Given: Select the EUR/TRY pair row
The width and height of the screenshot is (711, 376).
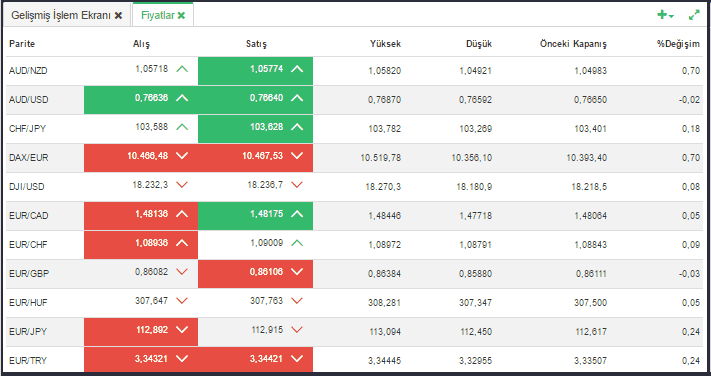Looking at the screenshot, I should 355,360.
